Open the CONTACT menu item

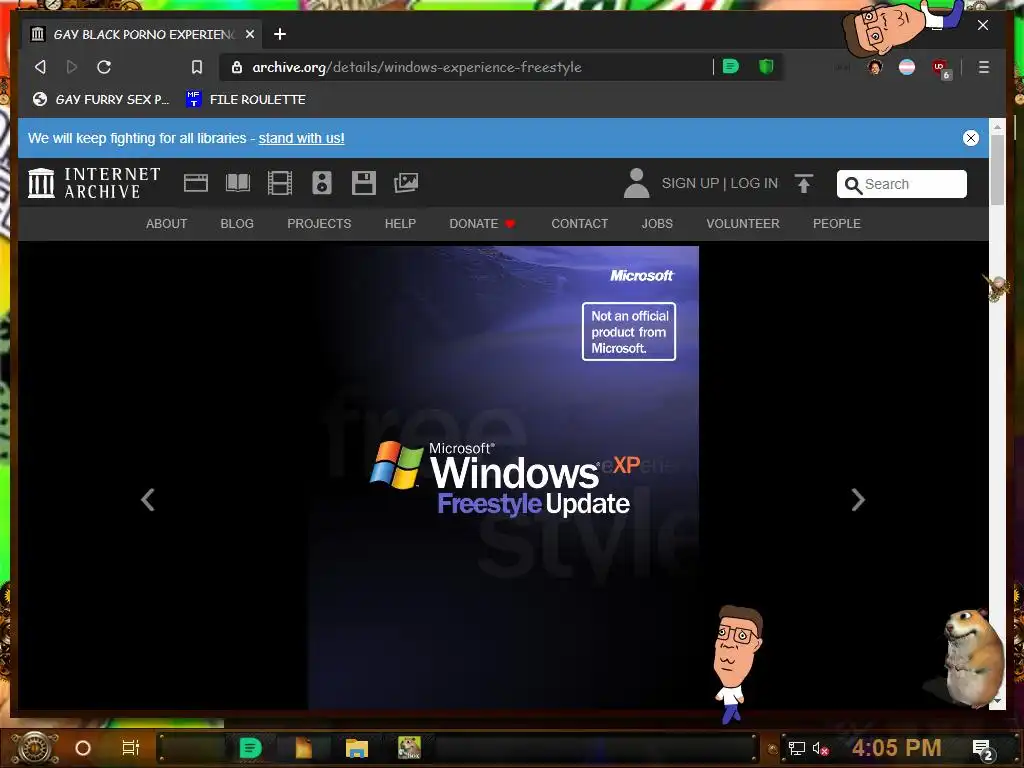point(579,224)
